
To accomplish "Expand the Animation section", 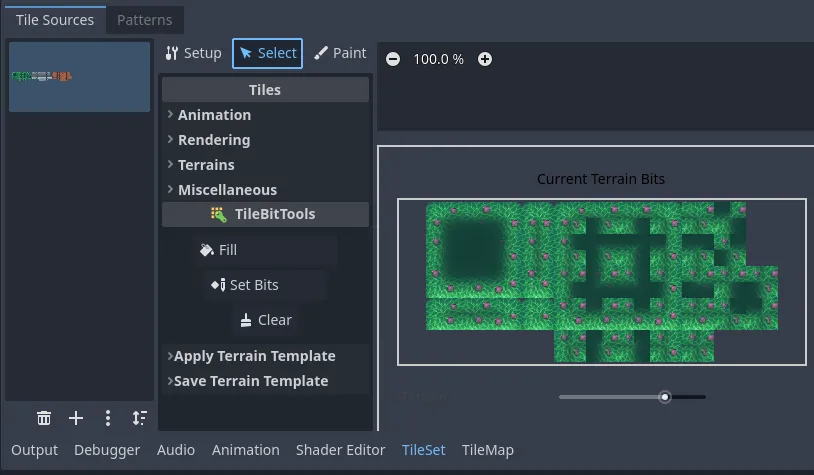I will pyautogui.click(x=265, y=115).
